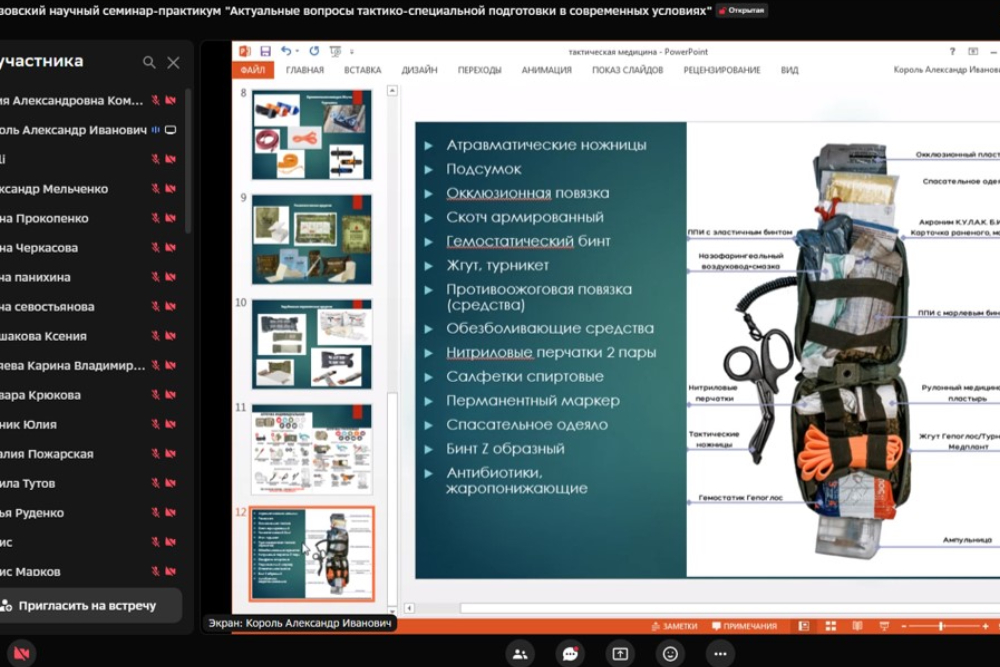Toggle microphone icon next to Александр Мельченко

(x=155, y=189)
